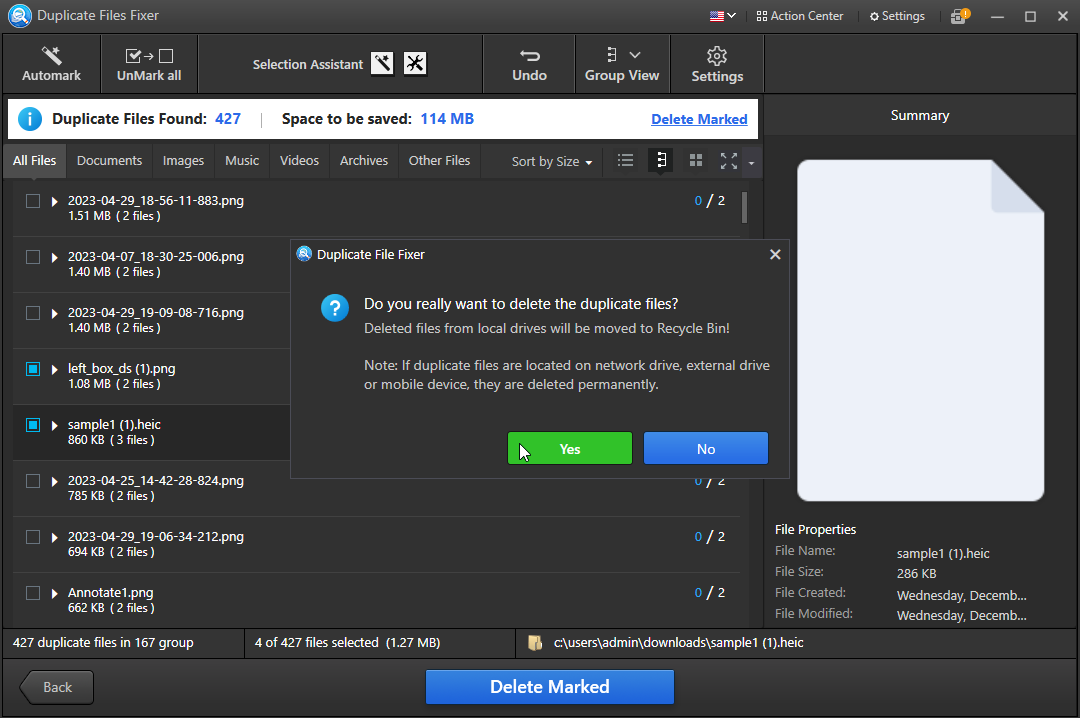Switch to list view layout

tap(625, 160)
